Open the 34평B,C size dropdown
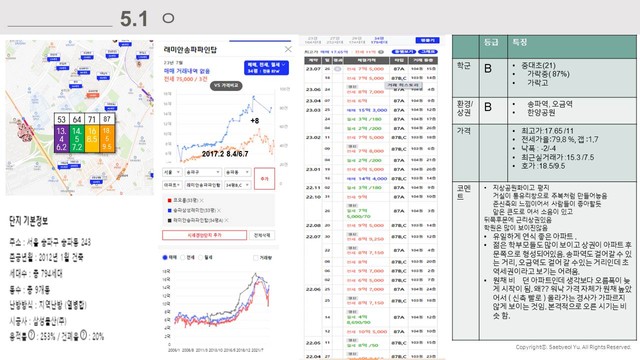The height and width of the screenshot is (360, 640). coord(238,185)
